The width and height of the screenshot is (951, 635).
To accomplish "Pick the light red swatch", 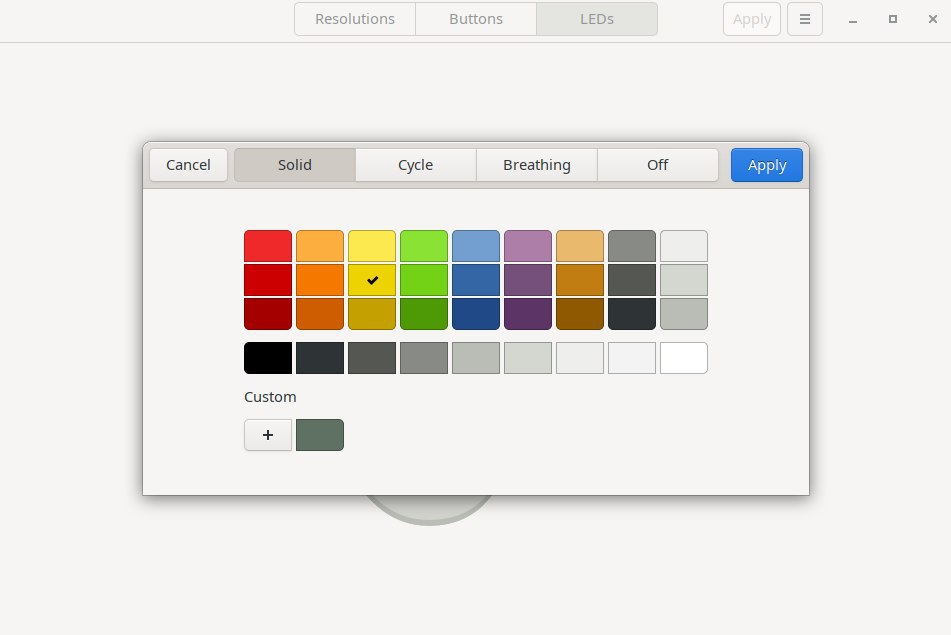I will [x=268, y=246].
